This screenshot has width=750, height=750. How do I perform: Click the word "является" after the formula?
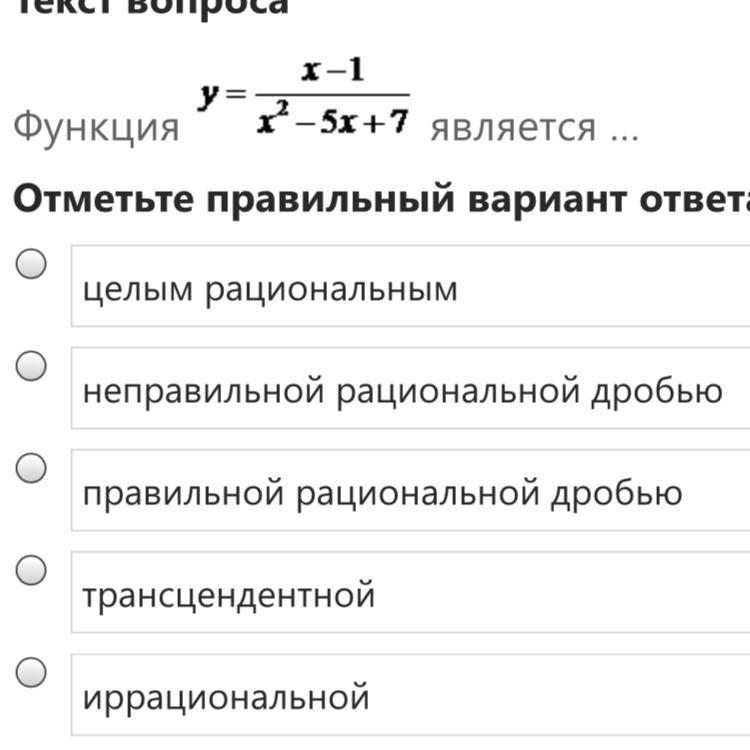512,128
